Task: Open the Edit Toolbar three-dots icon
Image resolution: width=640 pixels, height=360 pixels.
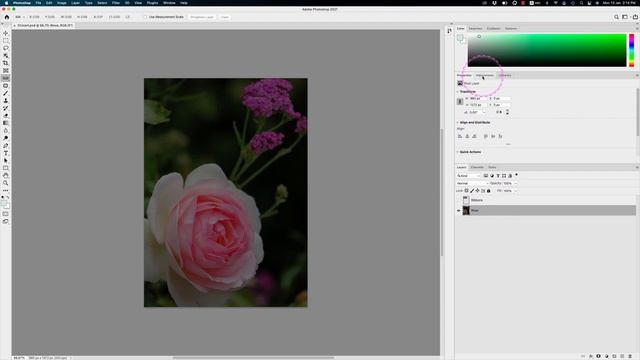Action: point(6,191)
